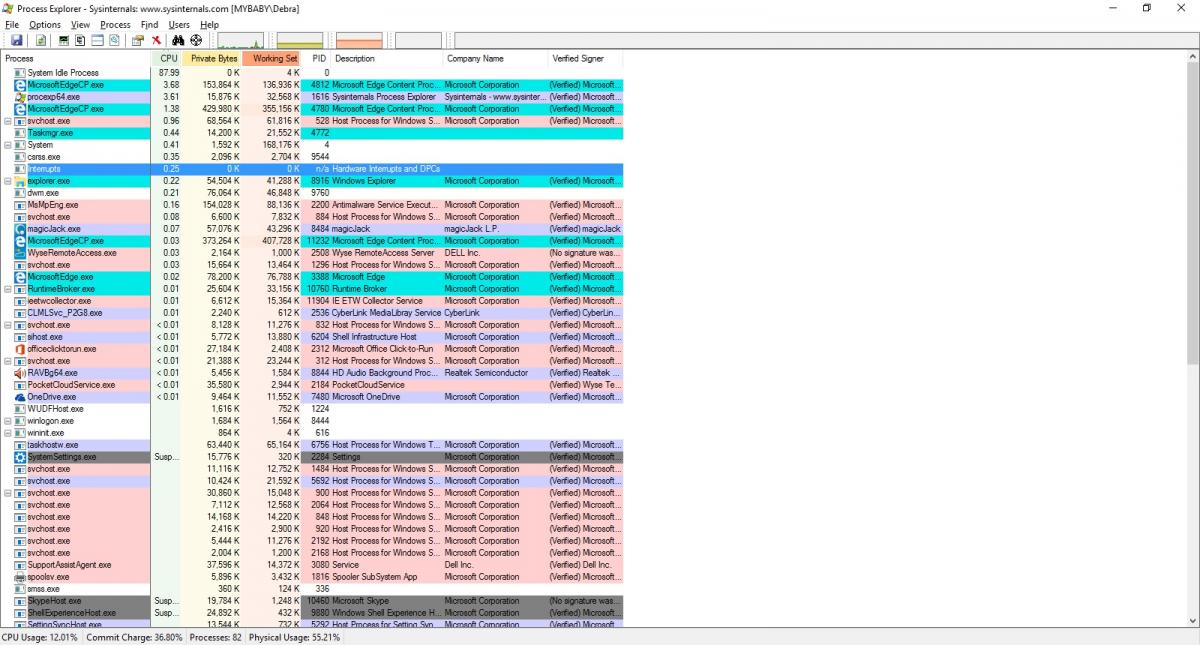Sort by the CPU column header
The image size is (1200, 645).
[167, 59]
